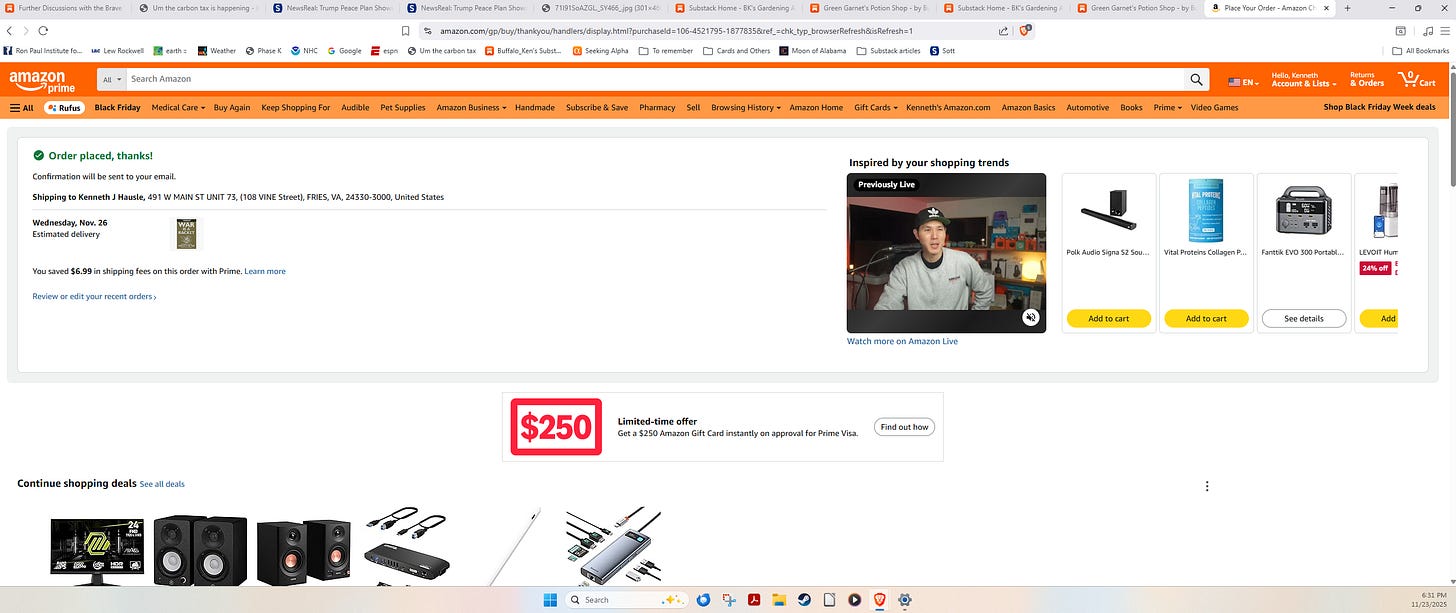
Task: Click the ordered book cover thumbnail
Action: click(186, 233)
